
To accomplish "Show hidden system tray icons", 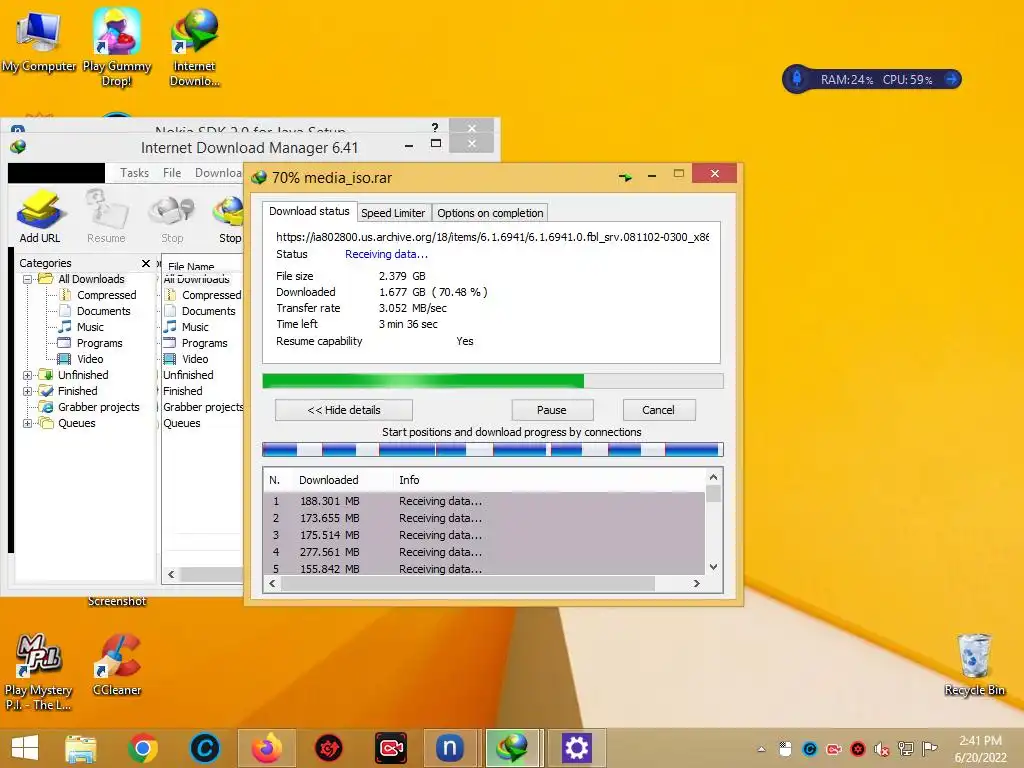I will (761, 750).
